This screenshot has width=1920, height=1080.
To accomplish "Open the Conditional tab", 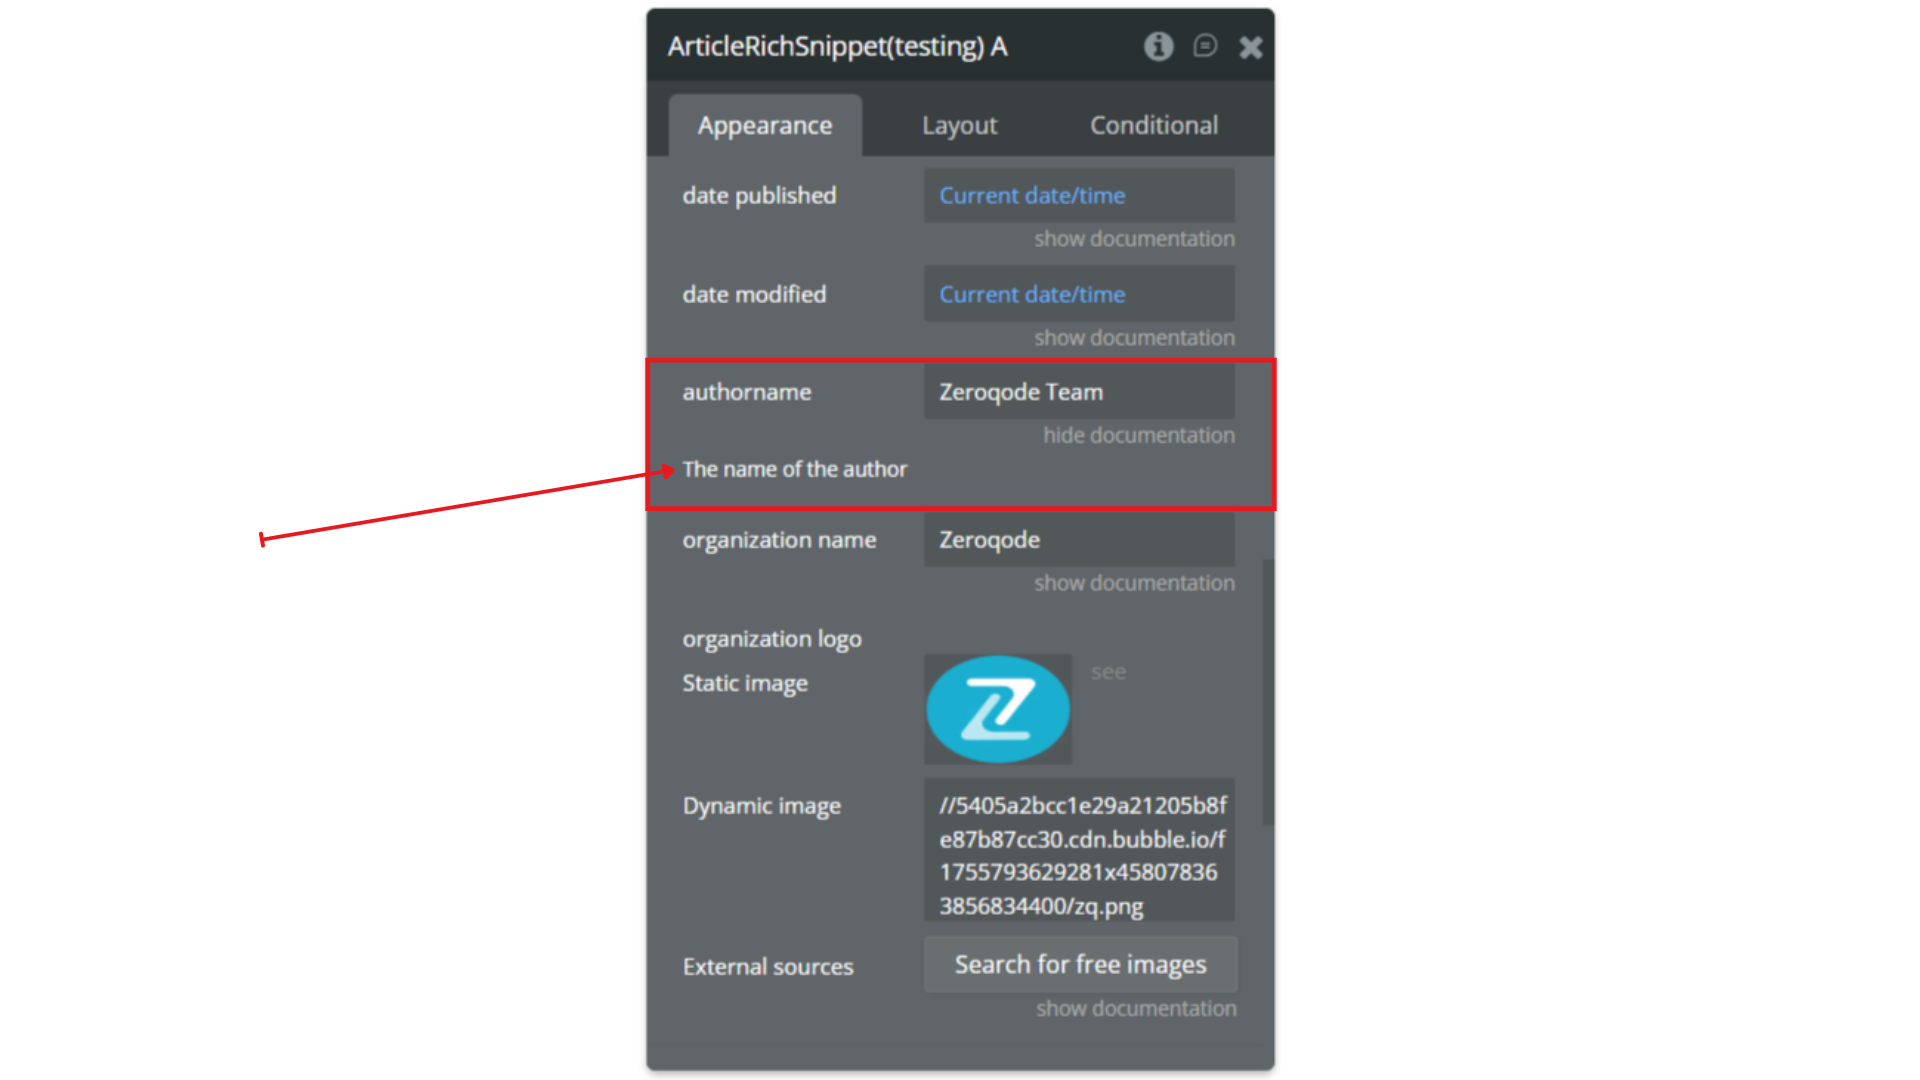I will [x=1153, y=125].
